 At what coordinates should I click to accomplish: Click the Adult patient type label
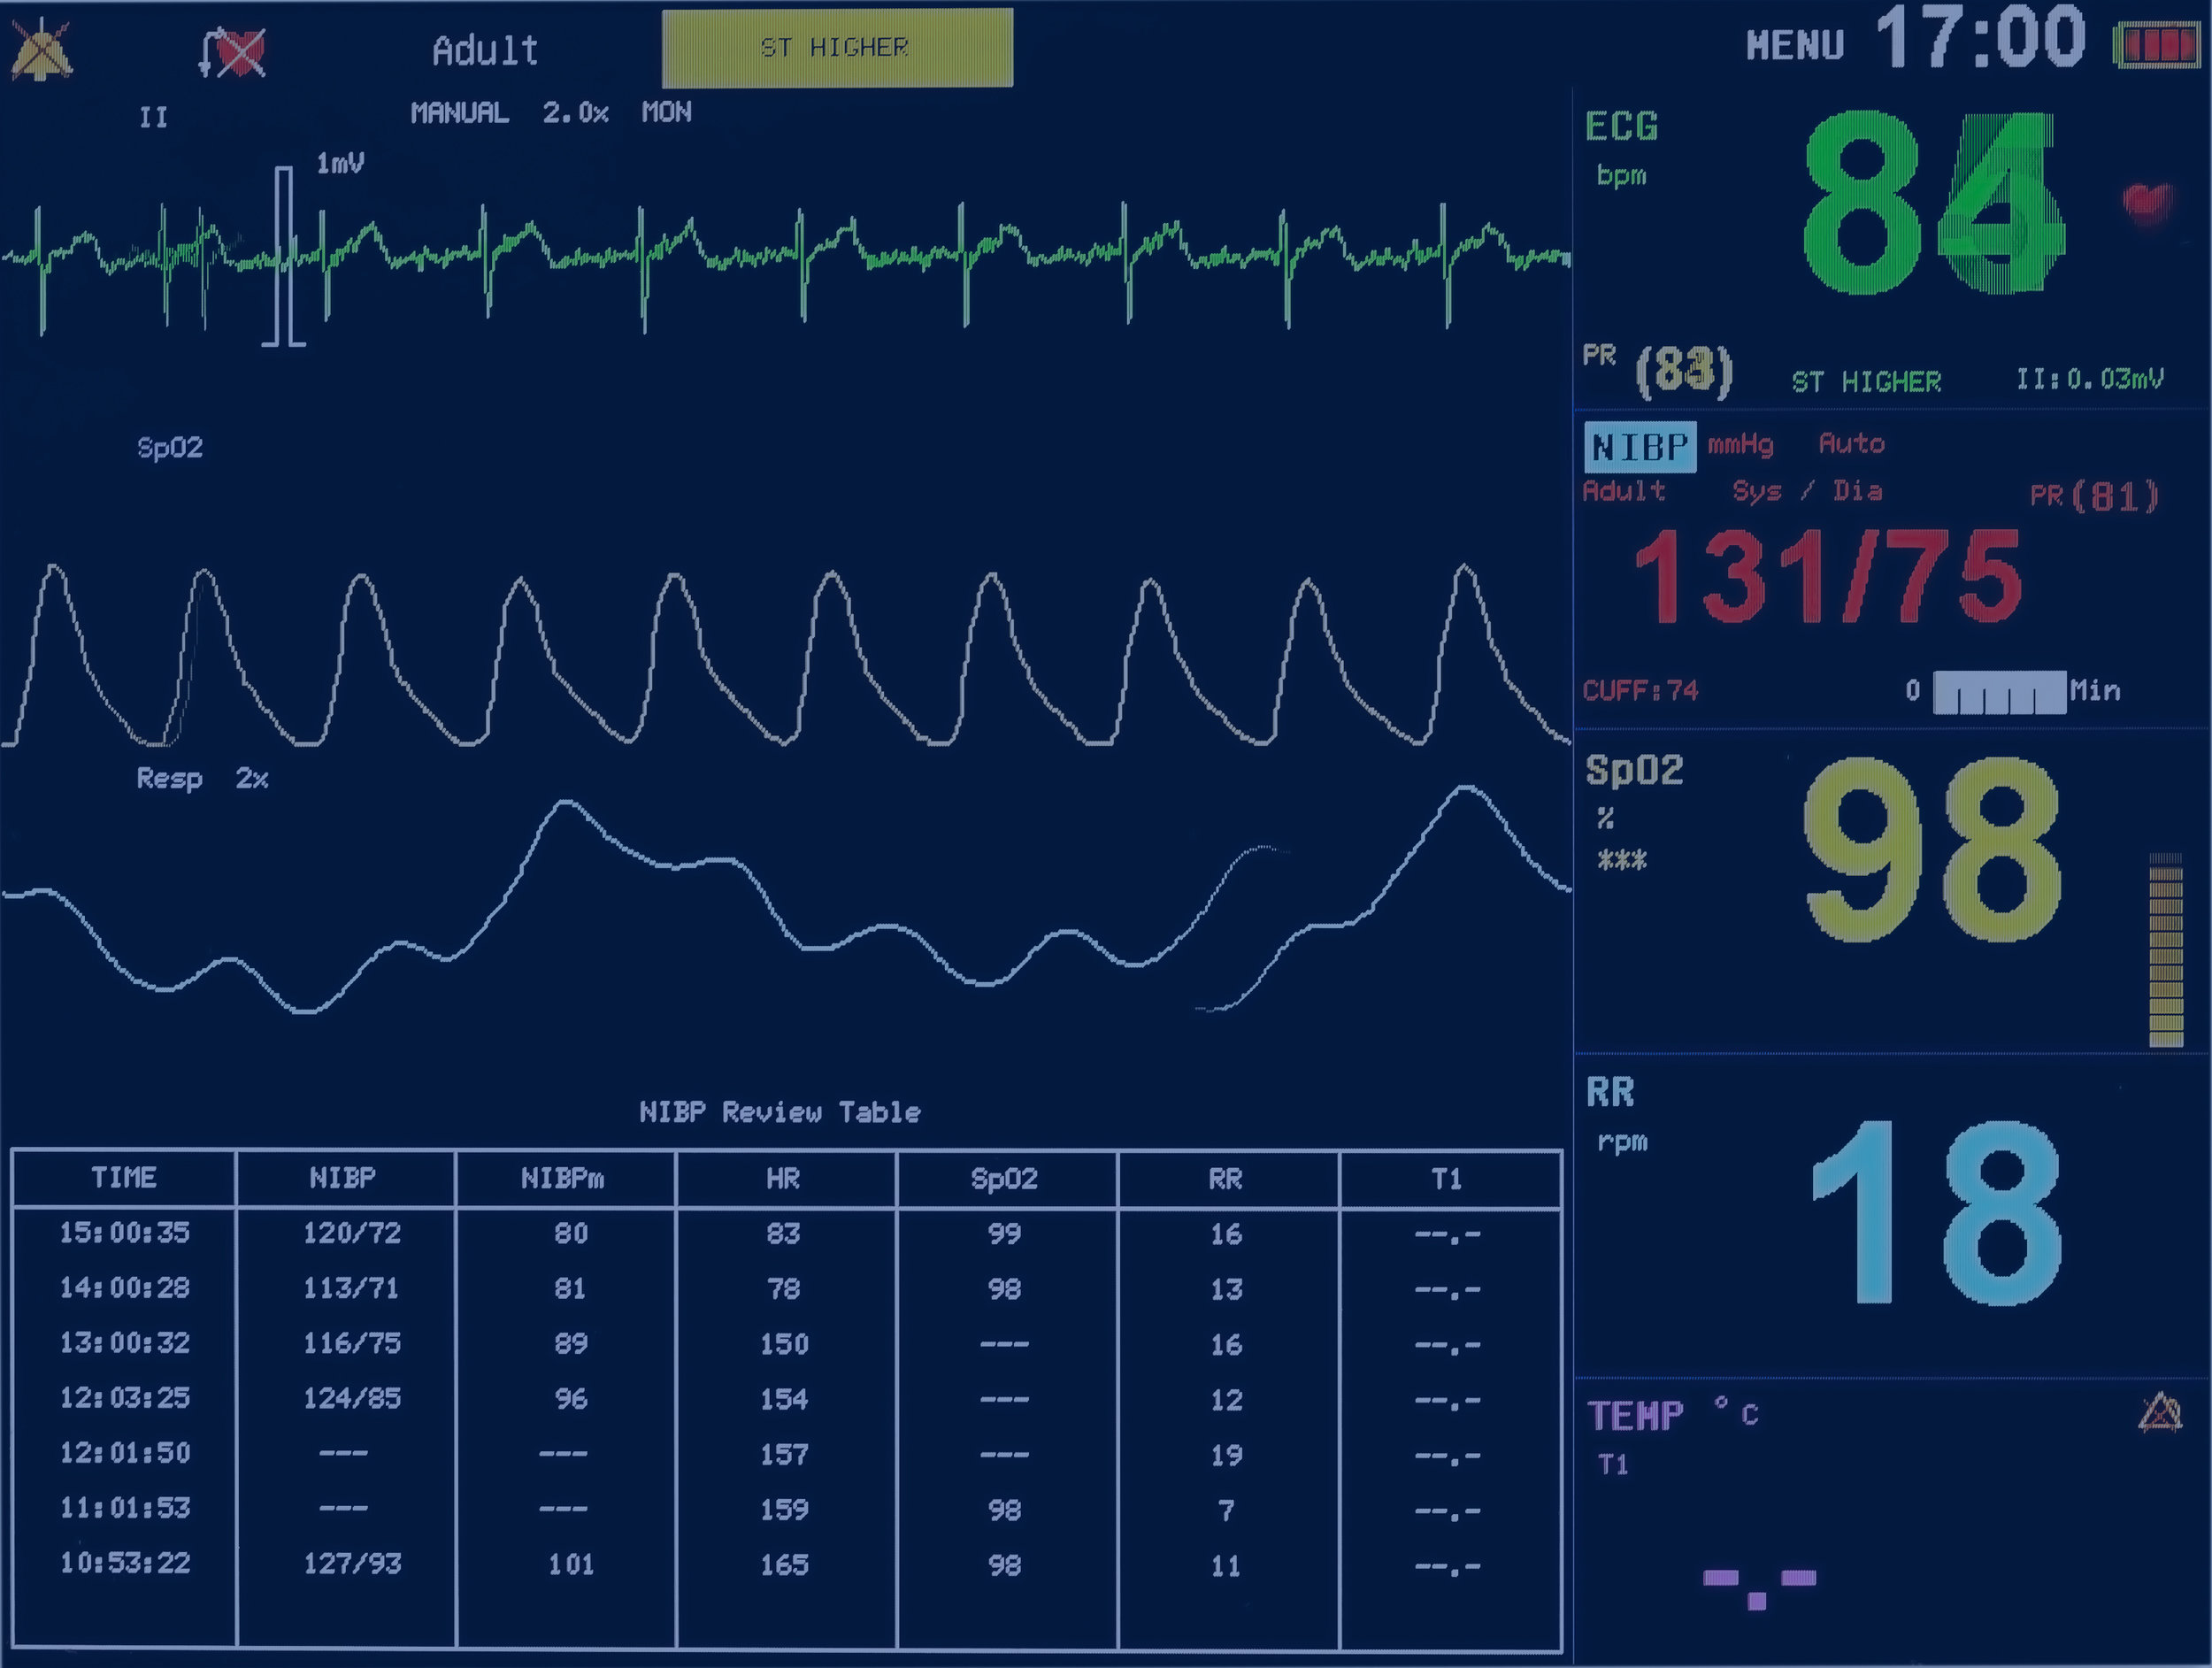[485, 50]
